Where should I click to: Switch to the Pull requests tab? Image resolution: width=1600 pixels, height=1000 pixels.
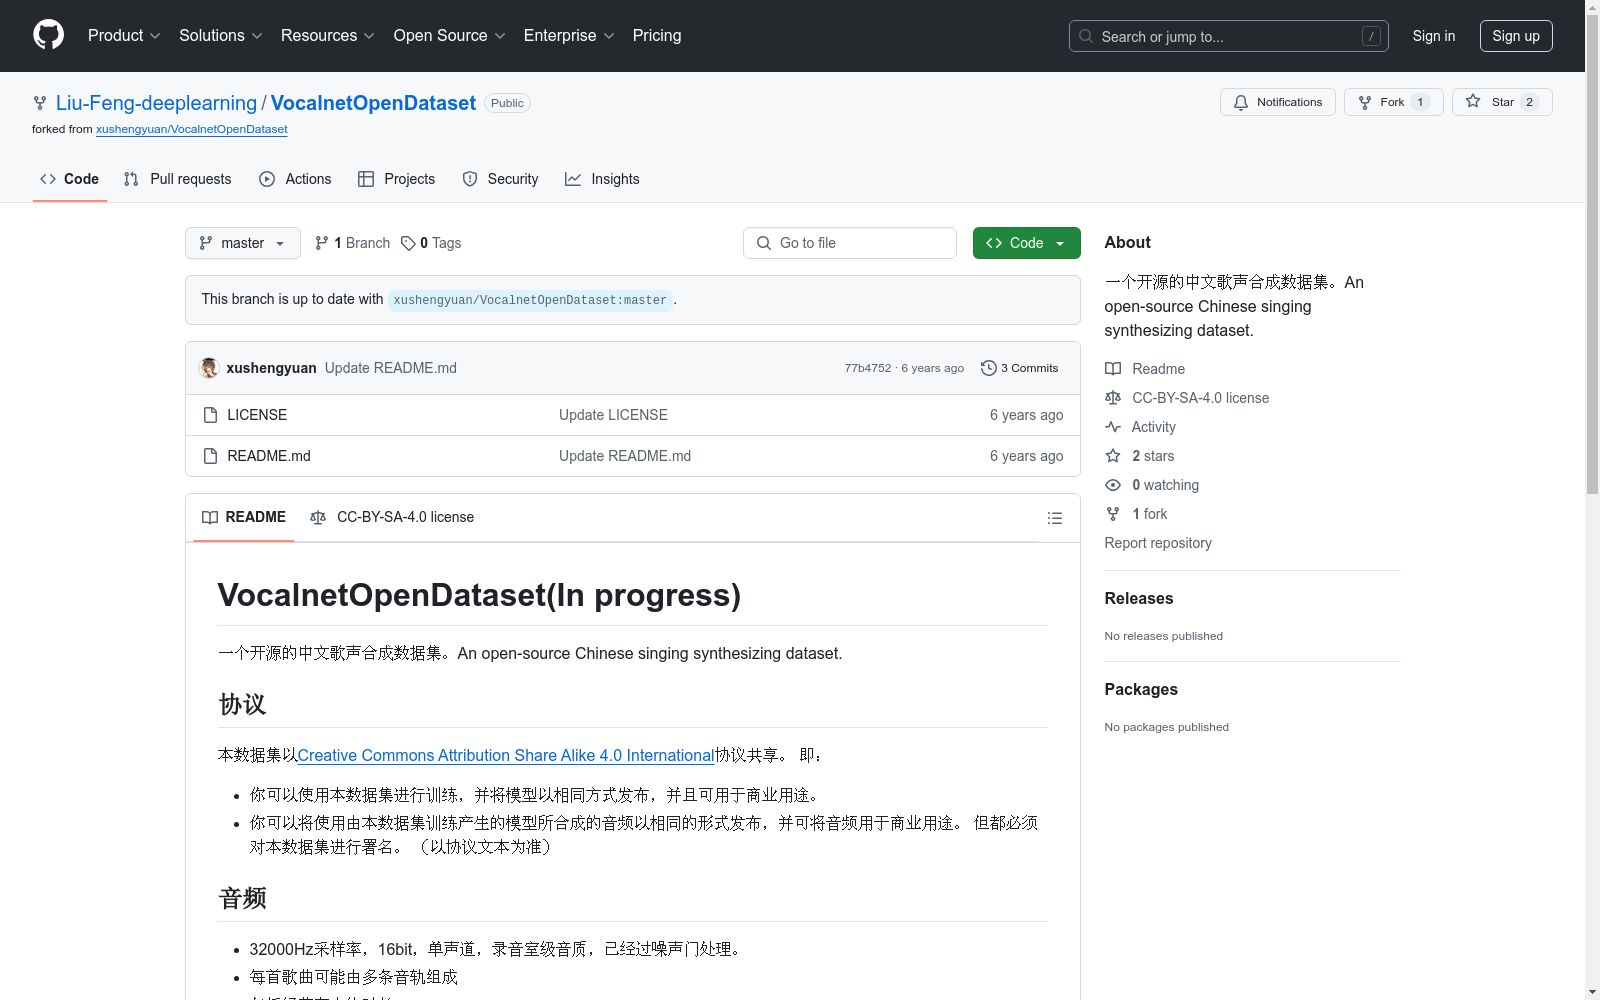pyautogui.click(x=177, y=179)
